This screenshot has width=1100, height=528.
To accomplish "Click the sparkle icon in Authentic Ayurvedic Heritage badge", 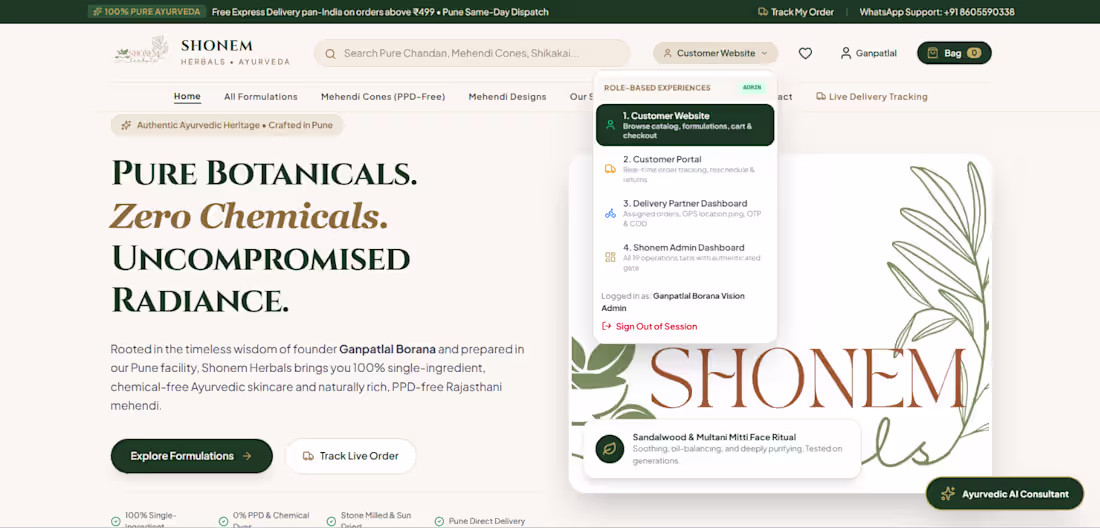I will point(126,126).
